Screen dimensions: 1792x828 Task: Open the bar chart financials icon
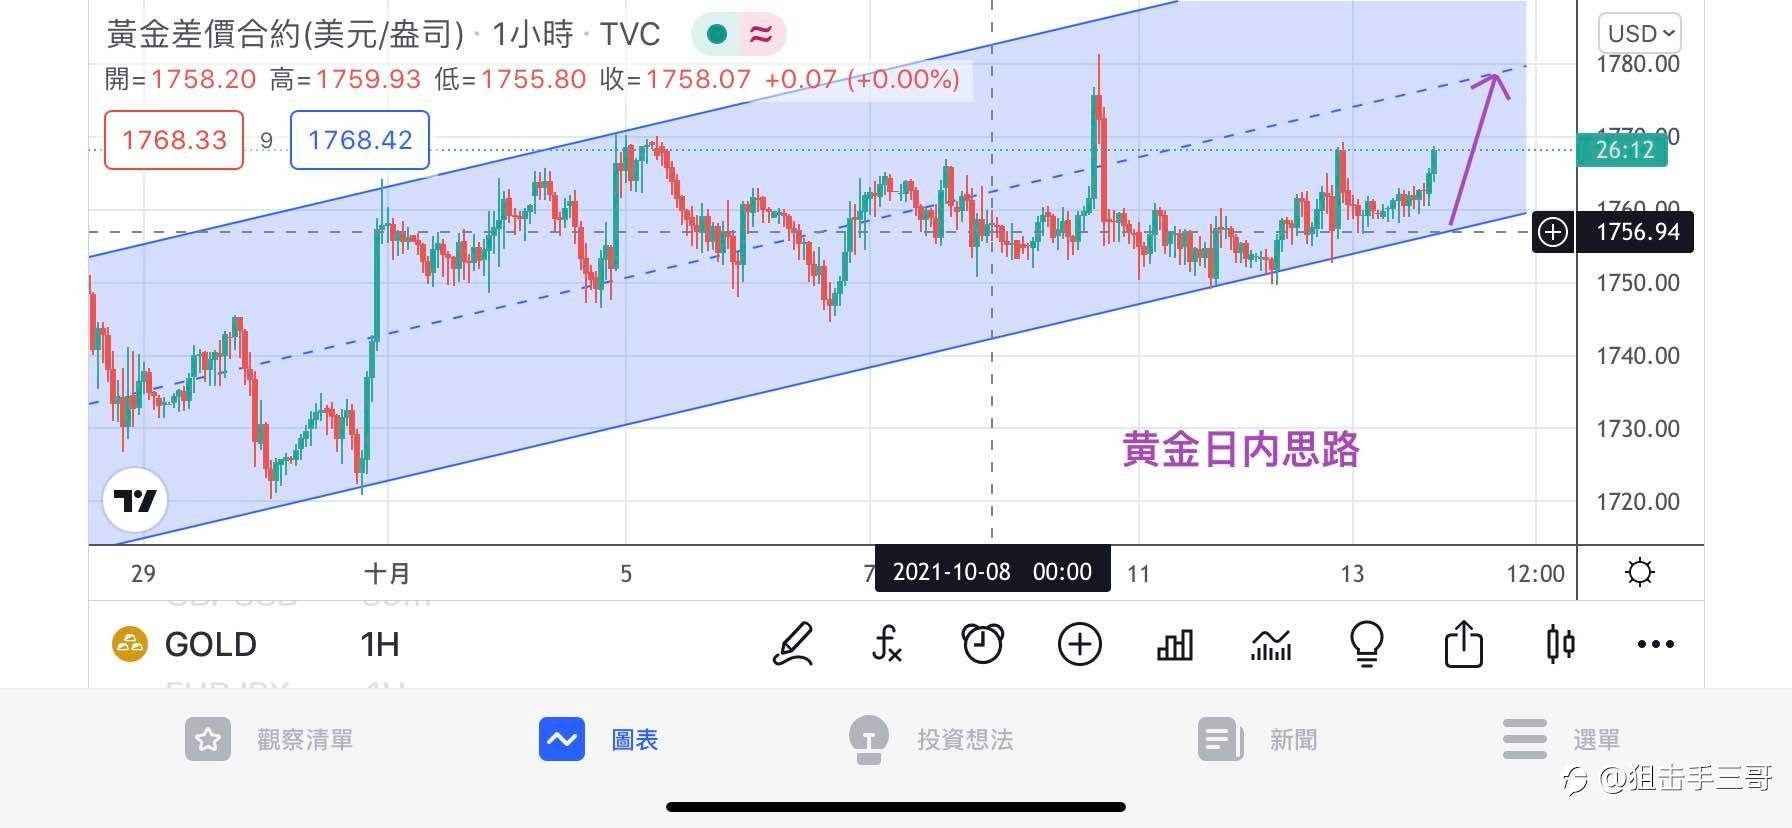(x=1175, y=645)
